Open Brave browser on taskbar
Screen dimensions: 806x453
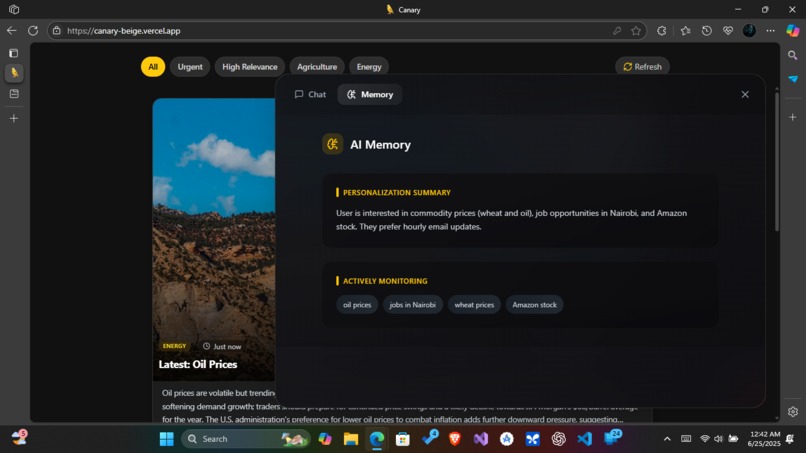(x=455, y=439)
